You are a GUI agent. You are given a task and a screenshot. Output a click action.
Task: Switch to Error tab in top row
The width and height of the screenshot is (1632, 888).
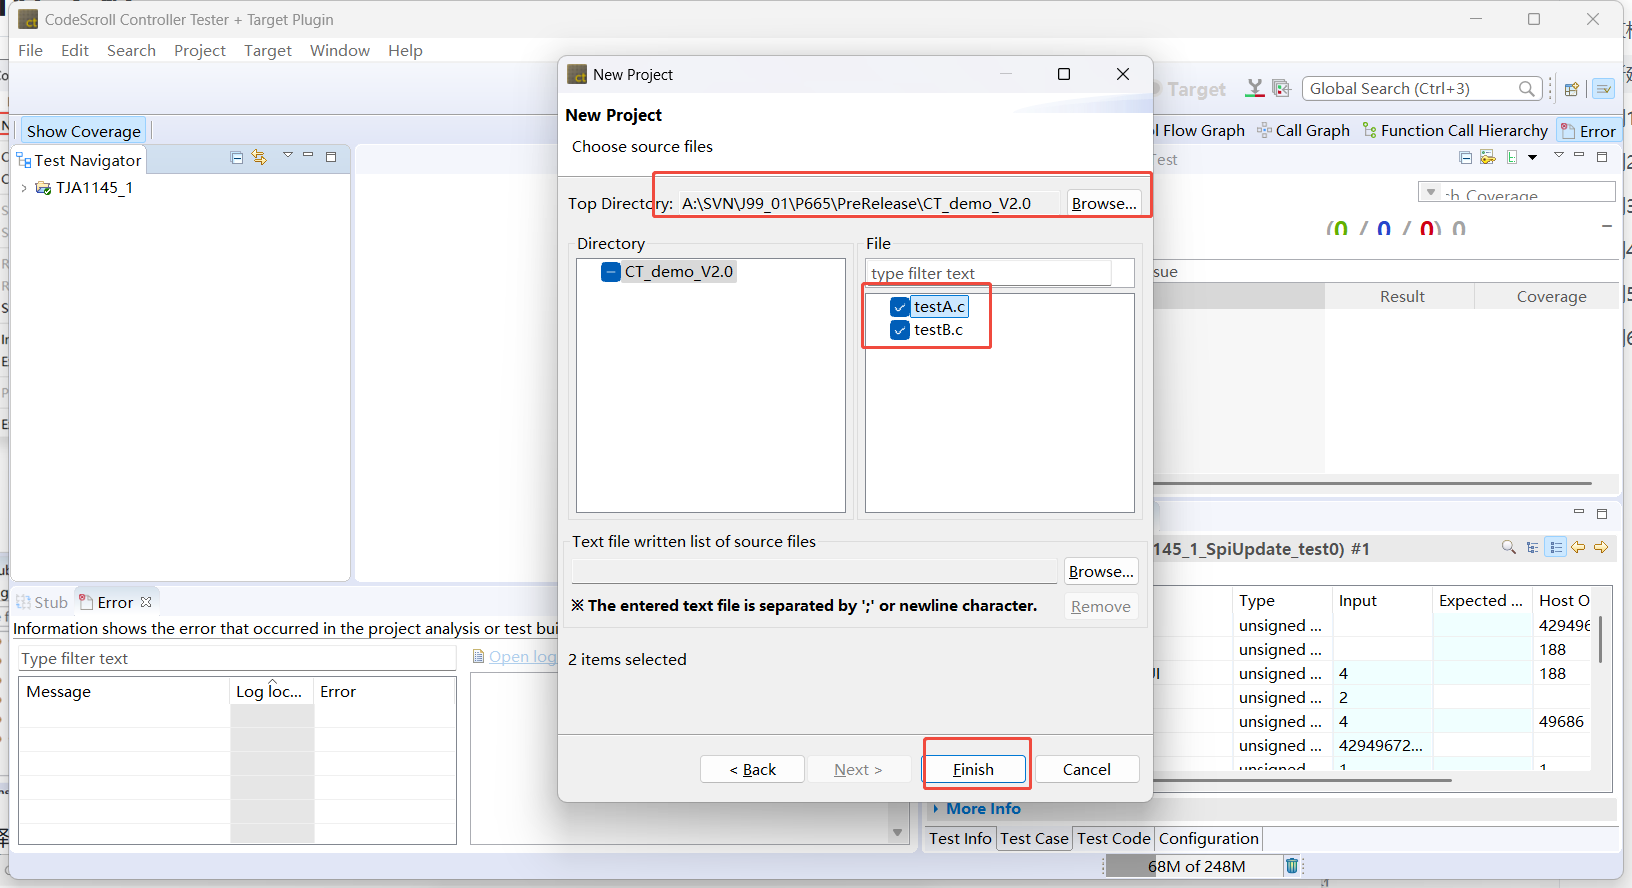tap(1588, 131)
